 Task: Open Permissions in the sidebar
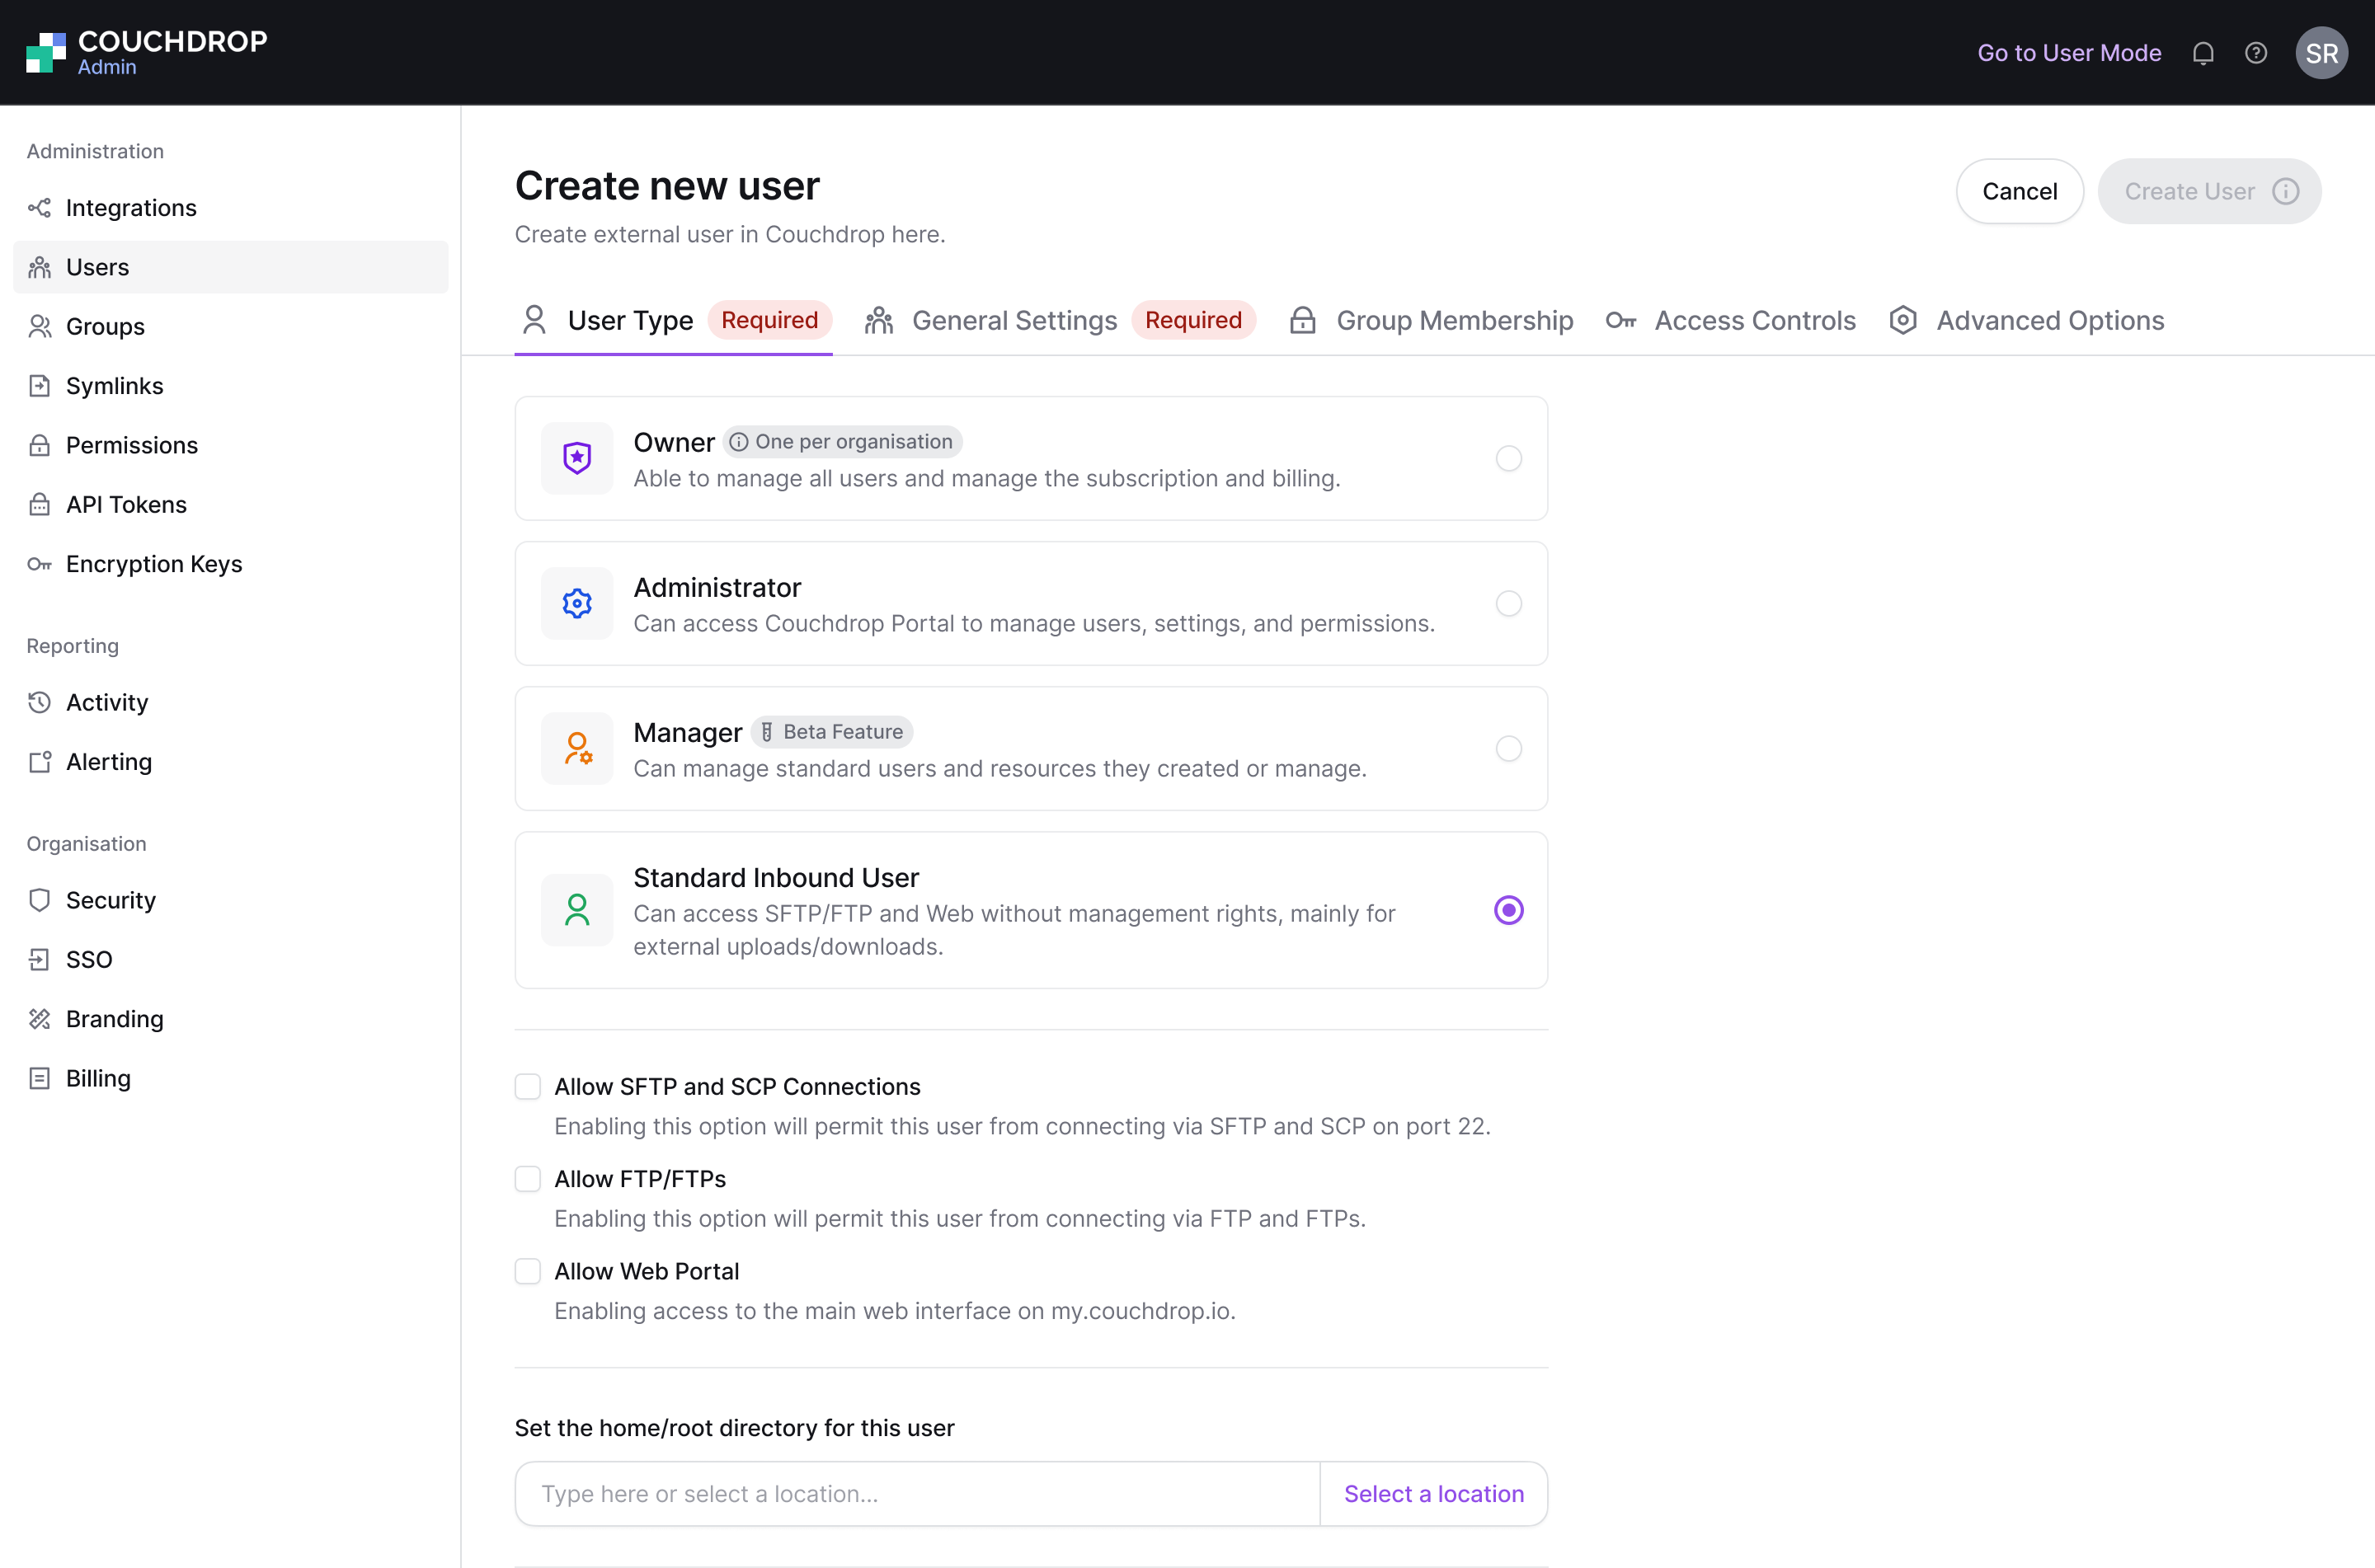coord(231,445)
